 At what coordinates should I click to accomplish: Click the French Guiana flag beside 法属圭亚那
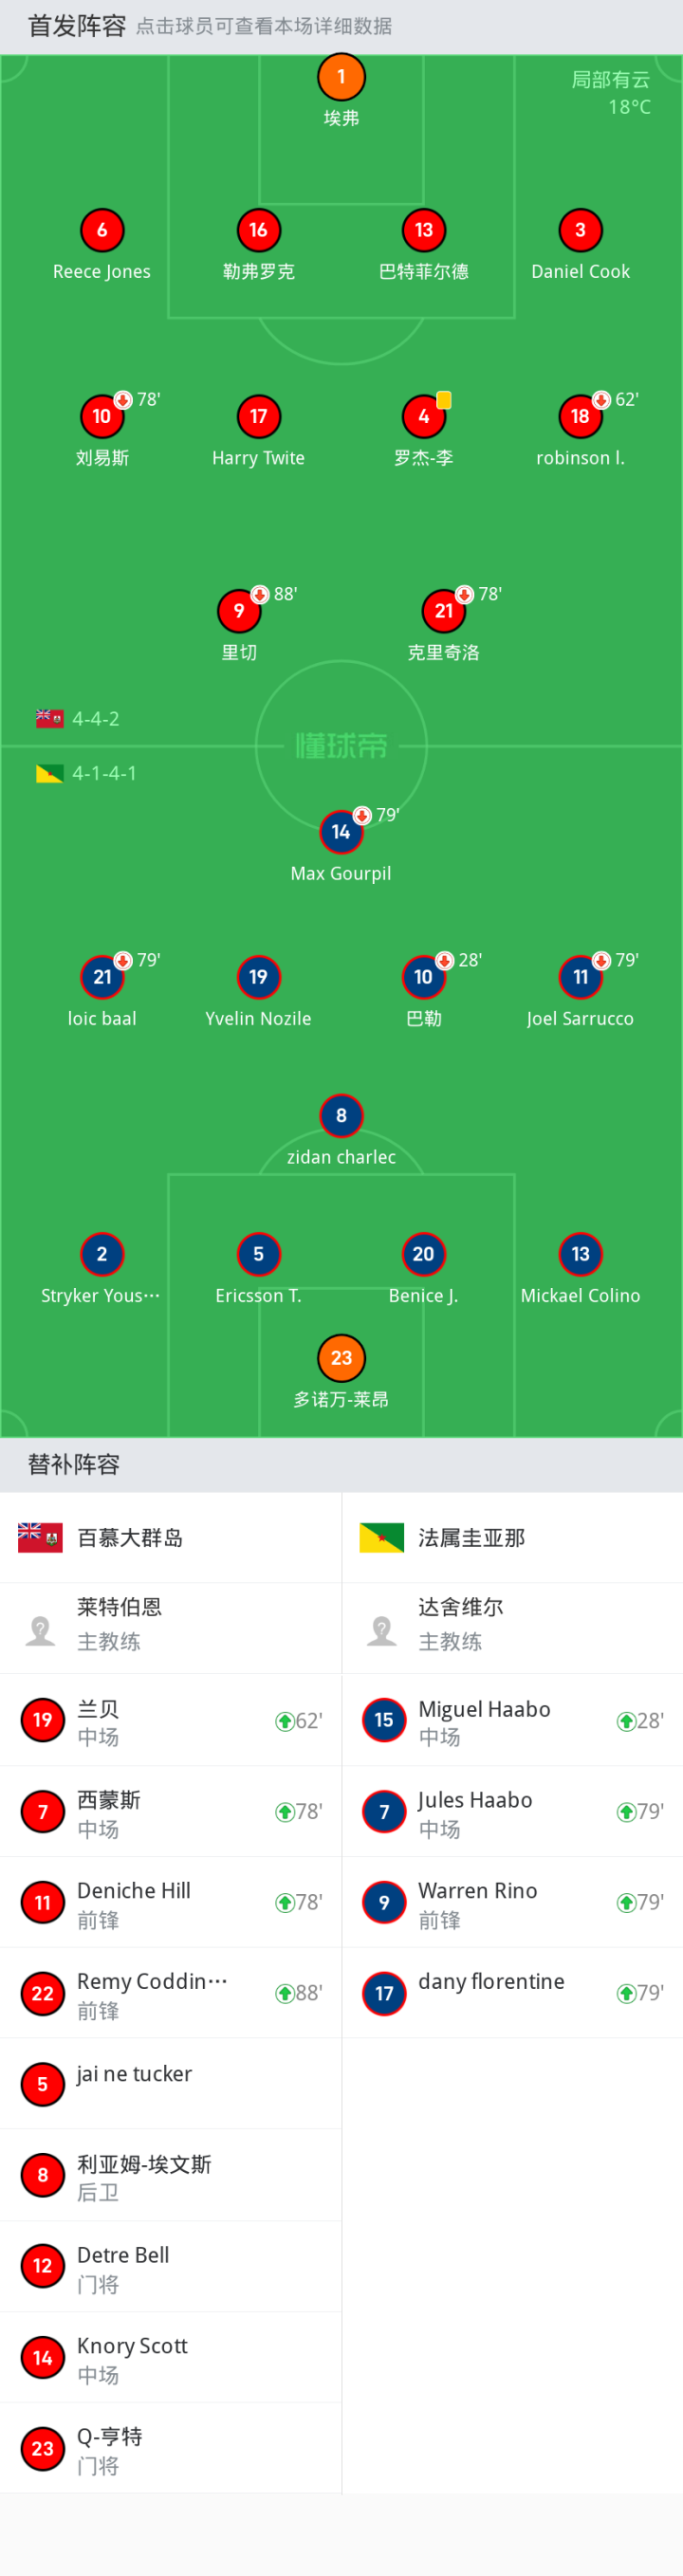(x=382, y=1538)
